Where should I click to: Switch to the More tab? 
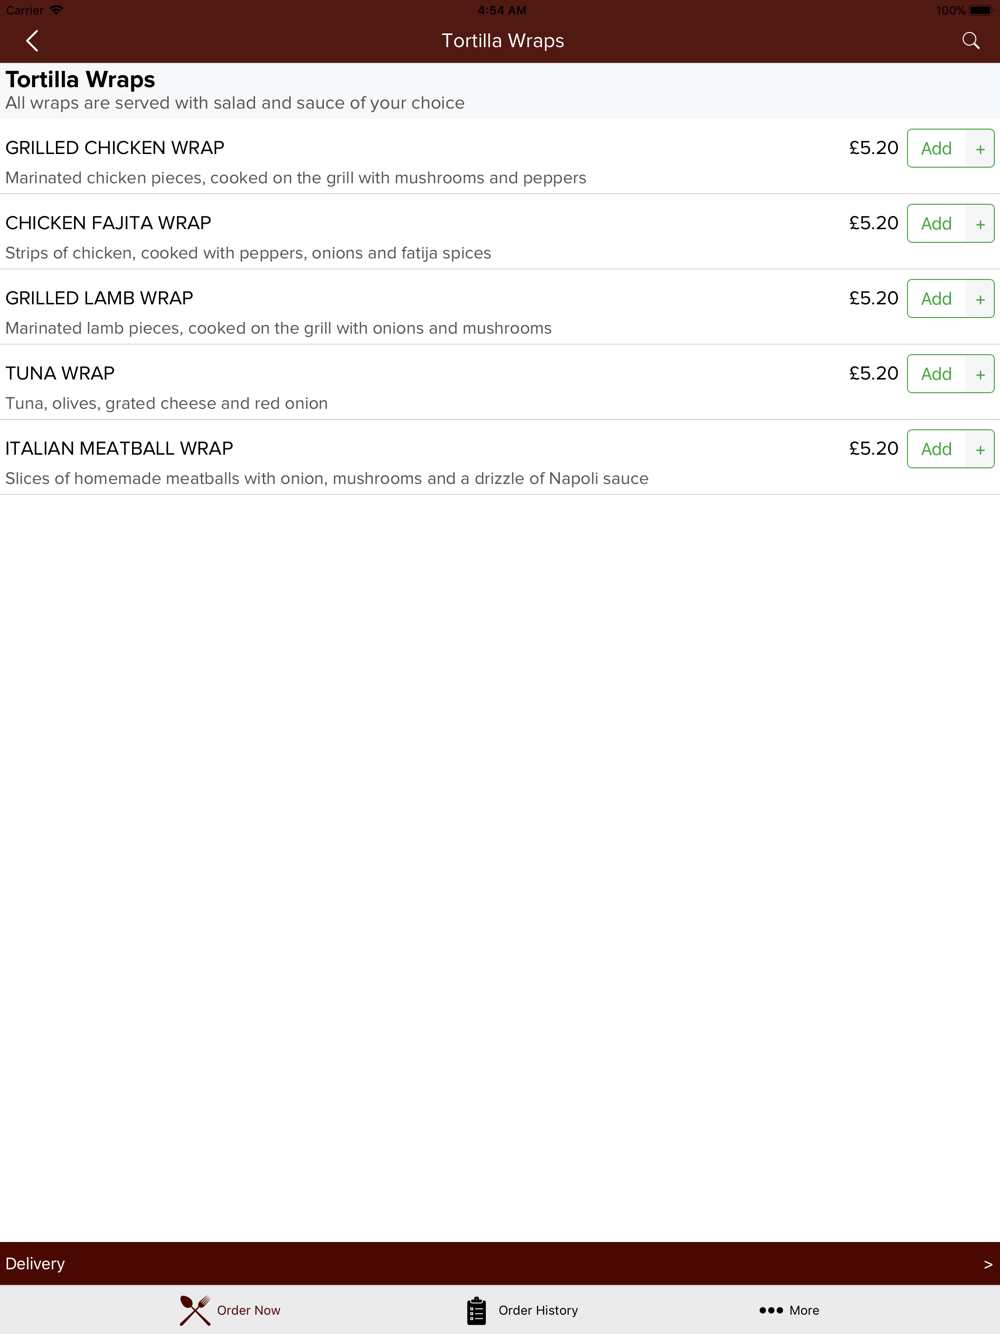(x=789, y=1310)
